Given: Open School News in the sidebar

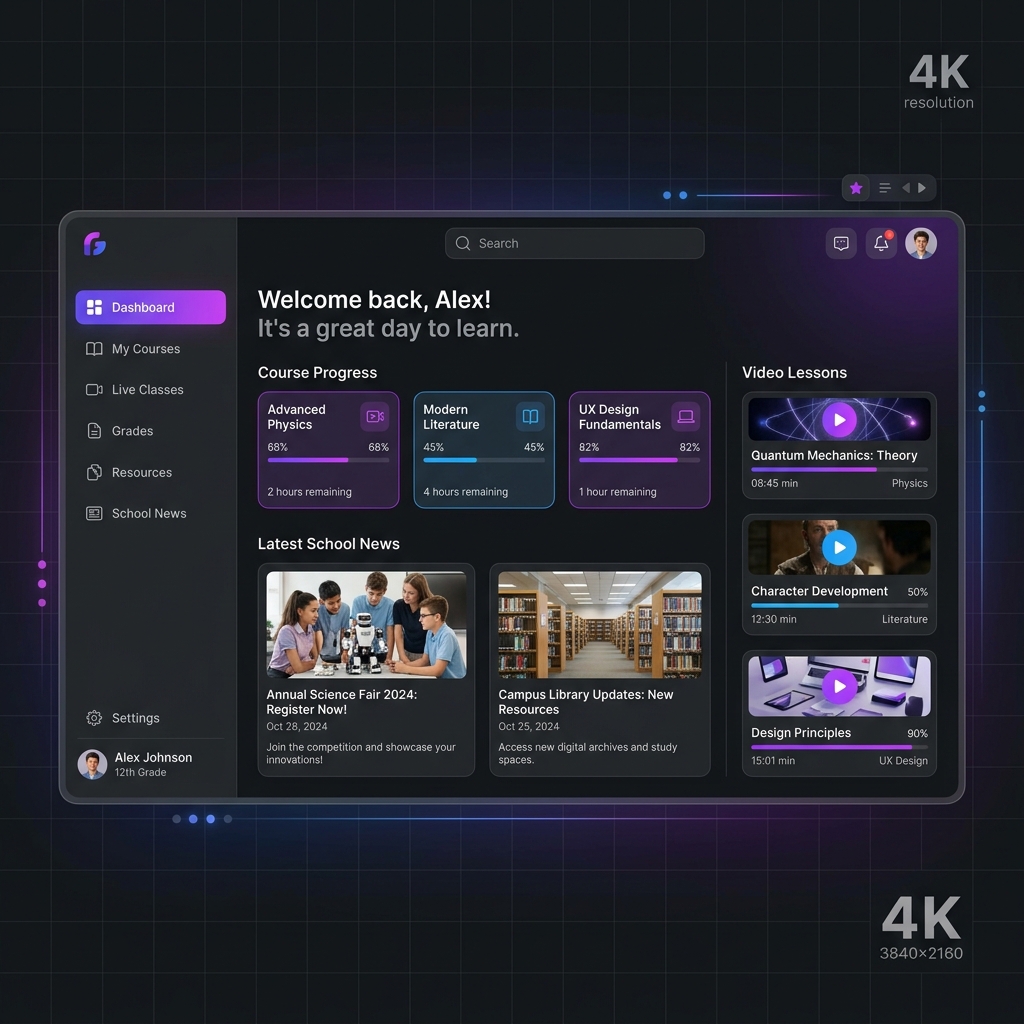Looking at the screenshot, I should [151, 513].
